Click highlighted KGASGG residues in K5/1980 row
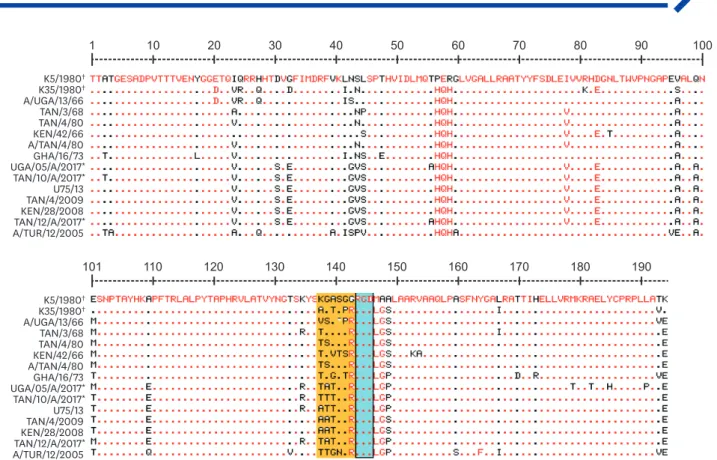717x460 pixels. (336, 299)
